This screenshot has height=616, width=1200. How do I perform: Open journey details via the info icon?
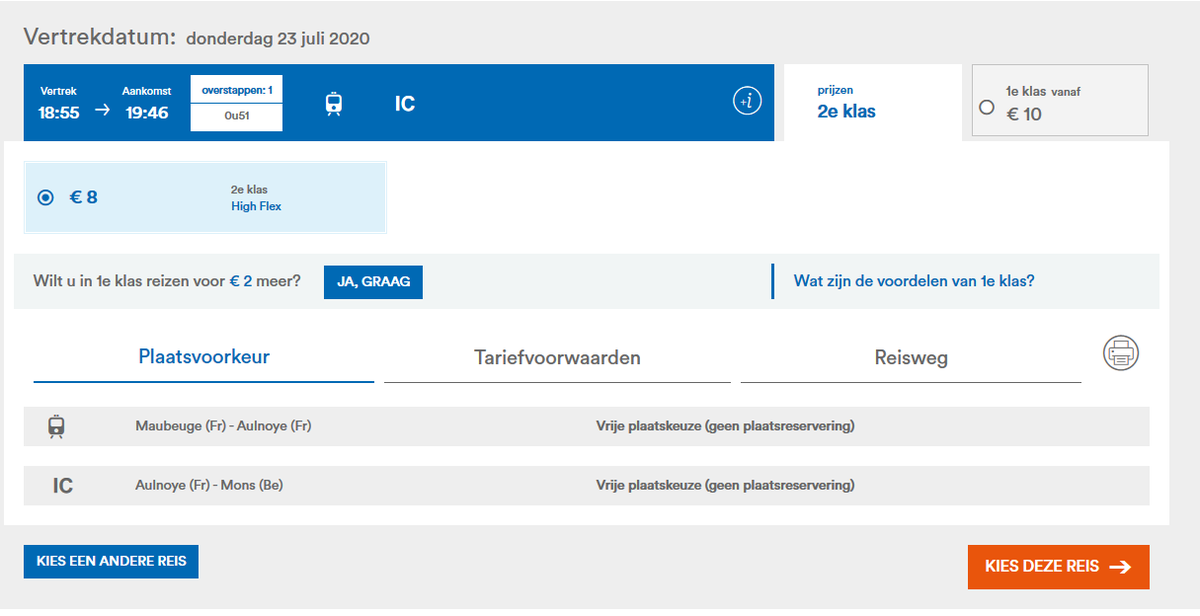(x=746, y=101)
